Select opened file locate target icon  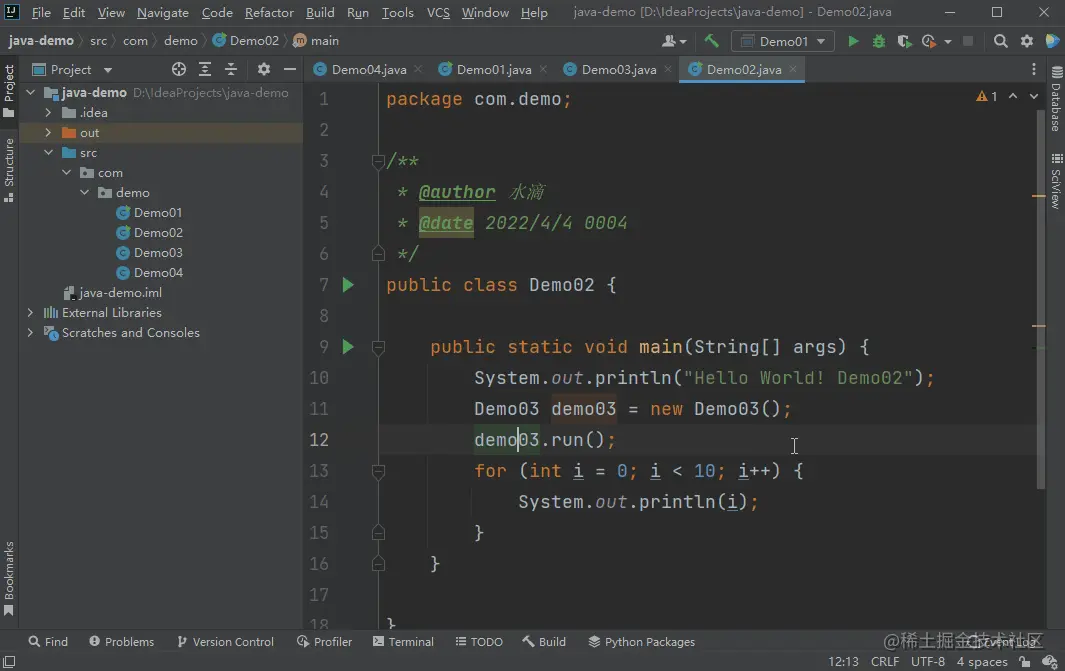point(179,69)
